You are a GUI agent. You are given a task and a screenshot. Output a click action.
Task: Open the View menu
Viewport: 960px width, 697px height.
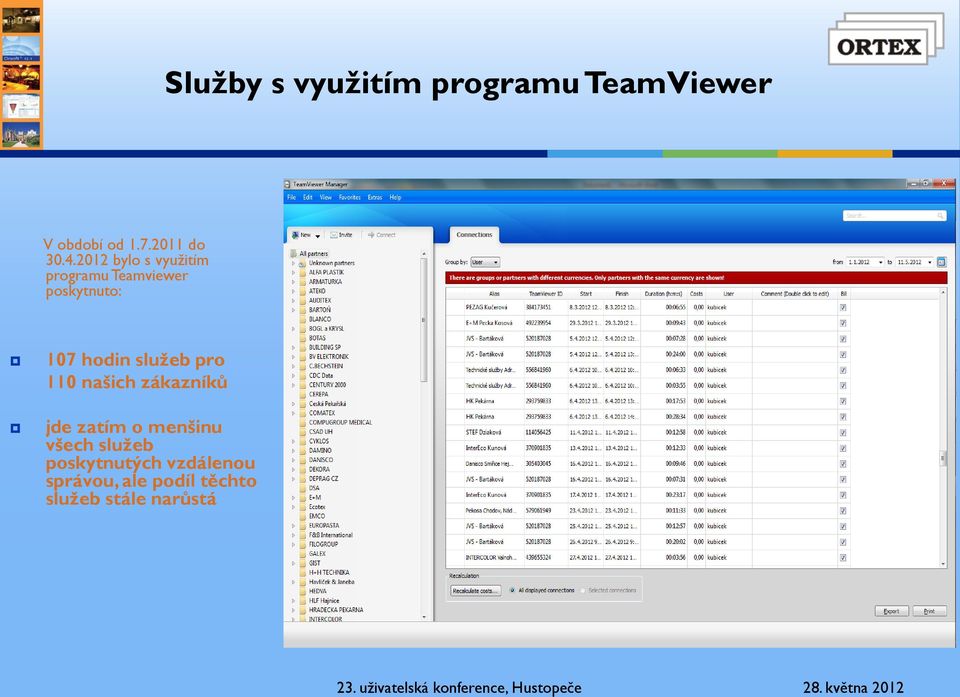(326, 197)
